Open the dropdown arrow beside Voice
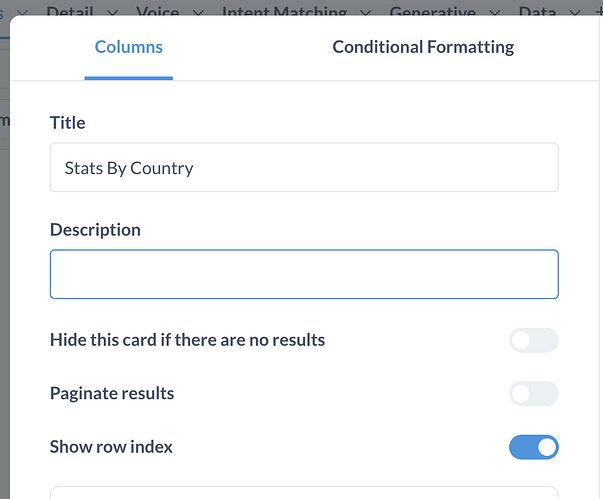Viewport: 603px width, 499px height. [x=198, y=12]
